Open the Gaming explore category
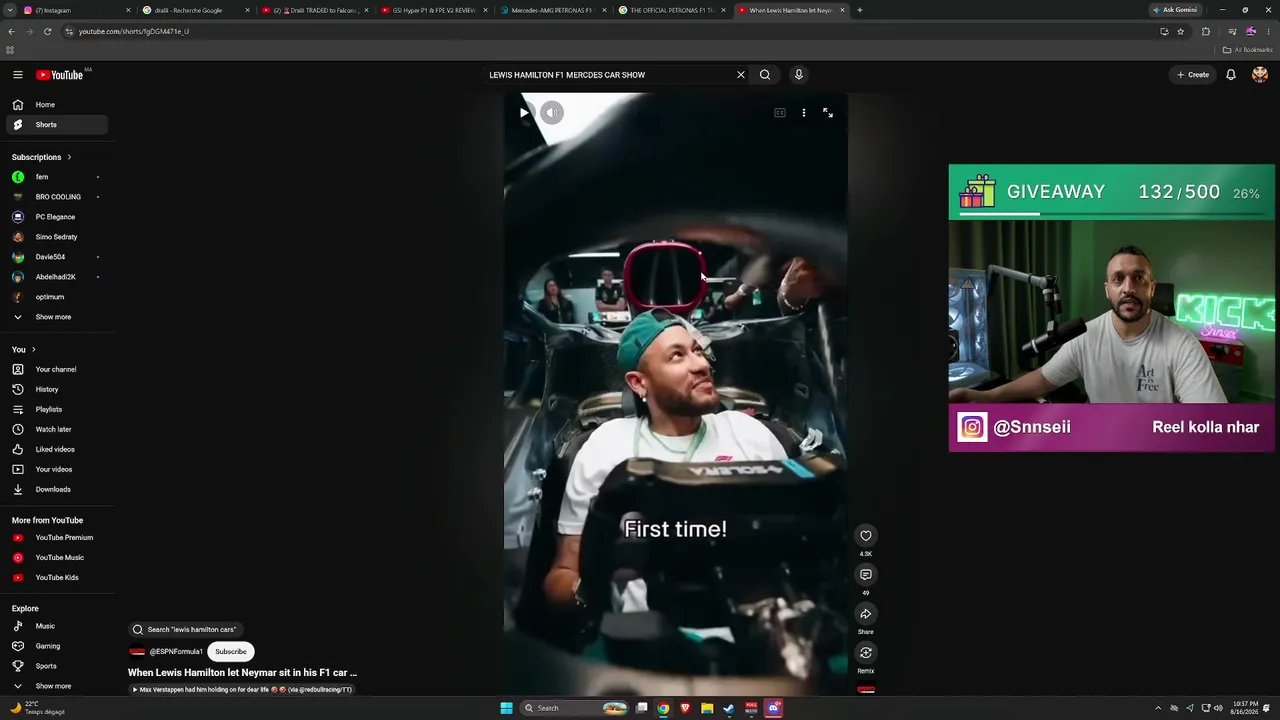This screenshot has height=720, width=1280. click(56, 646)
